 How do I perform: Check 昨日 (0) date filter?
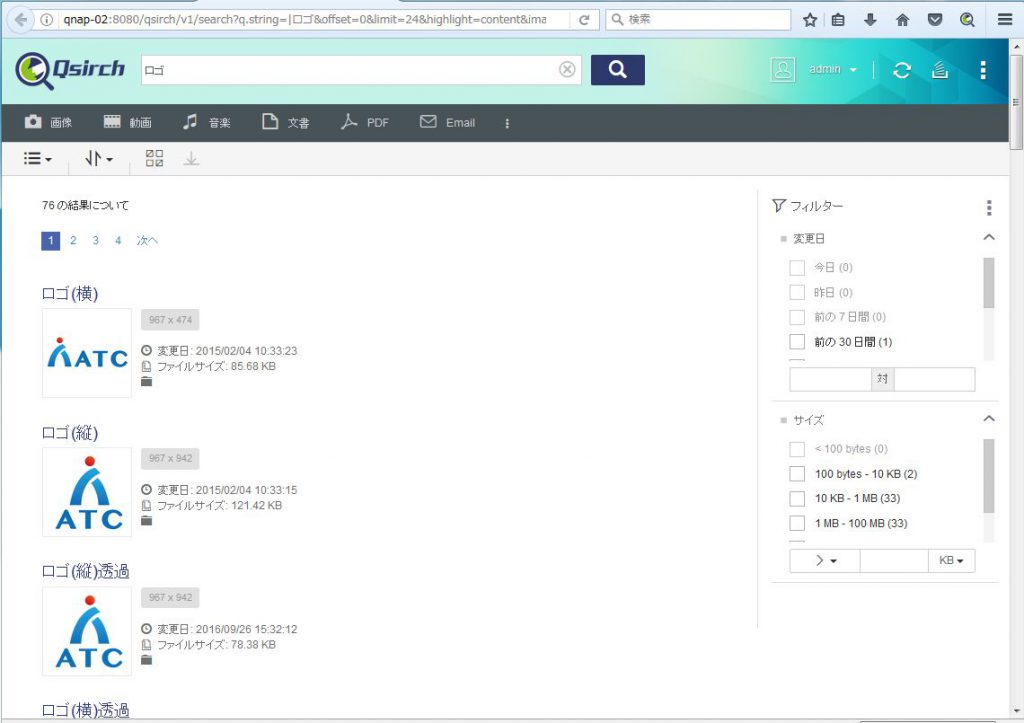(797, 293)
